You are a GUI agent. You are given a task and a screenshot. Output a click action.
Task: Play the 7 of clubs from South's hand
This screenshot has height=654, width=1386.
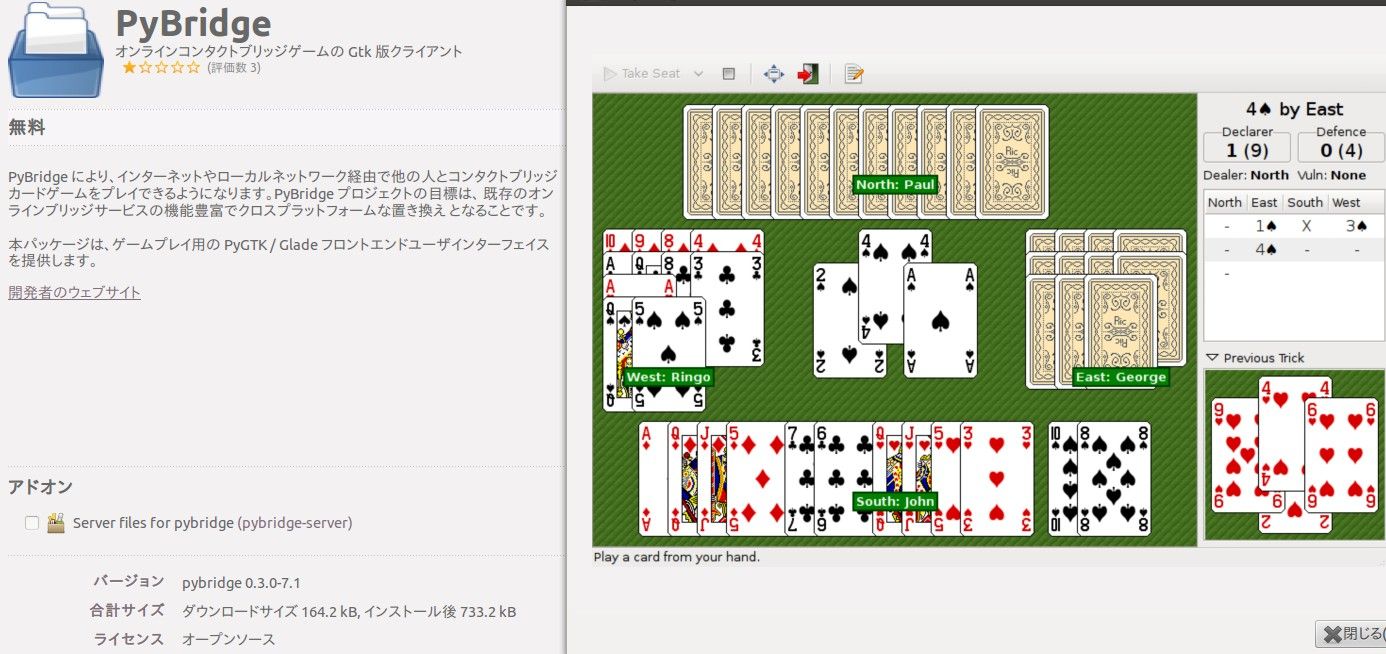coord(799,478)
